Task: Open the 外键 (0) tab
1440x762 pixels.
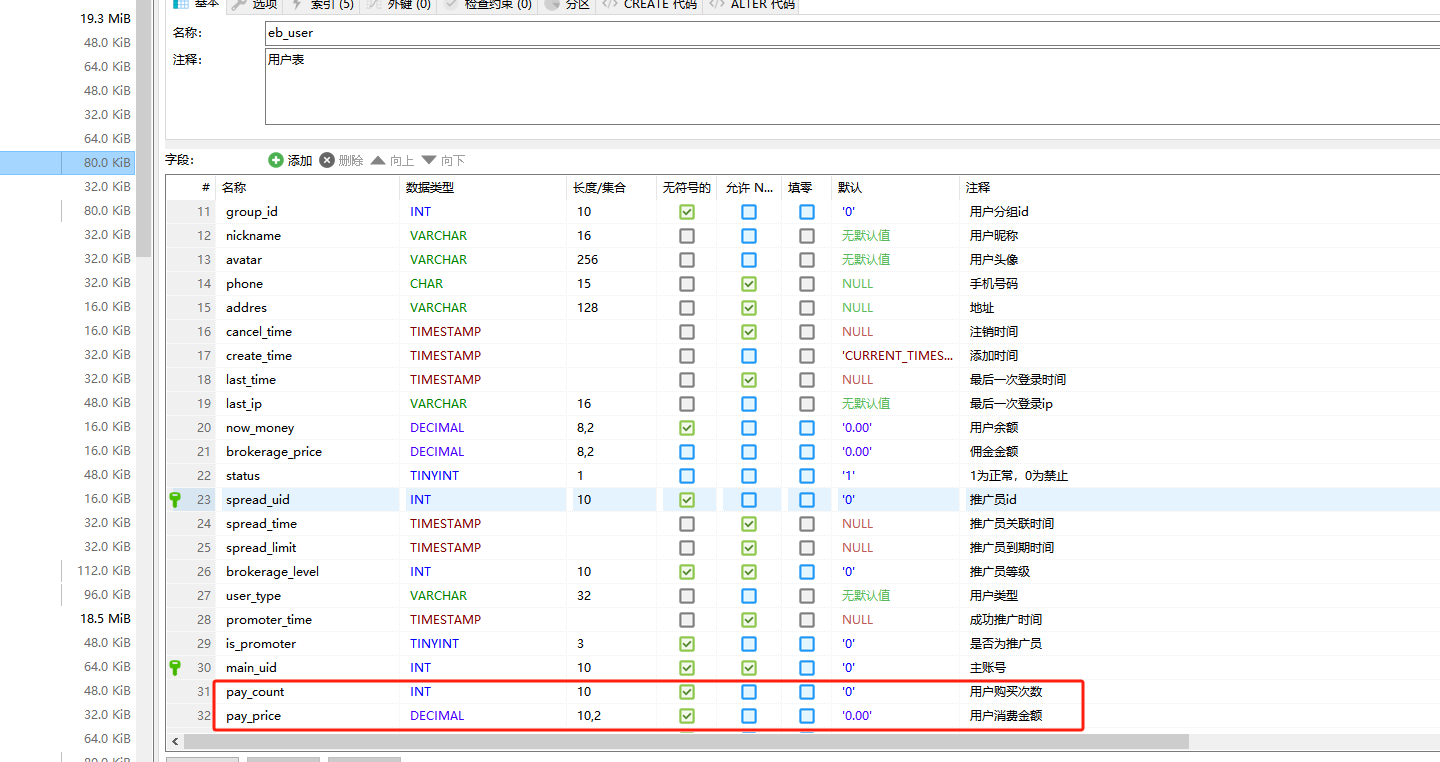Action: coord(399,5)
